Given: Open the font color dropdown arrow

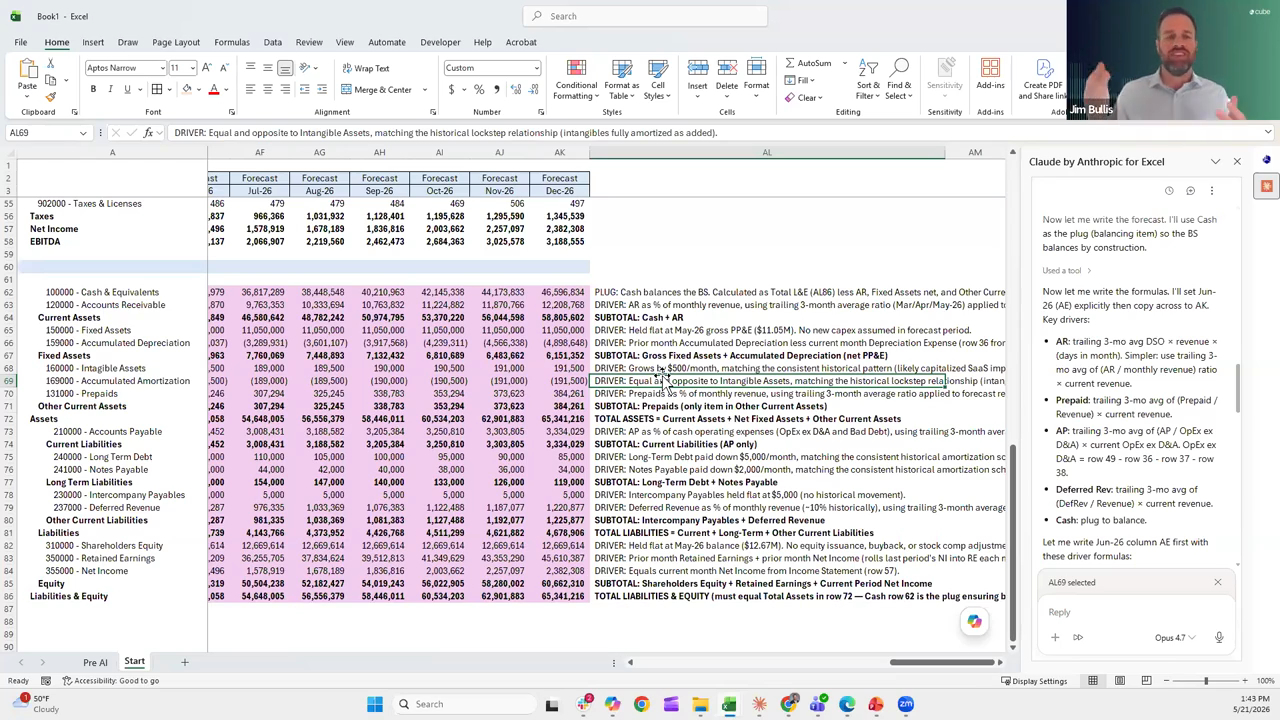Looking at the screenshot, I should [225, 90].
